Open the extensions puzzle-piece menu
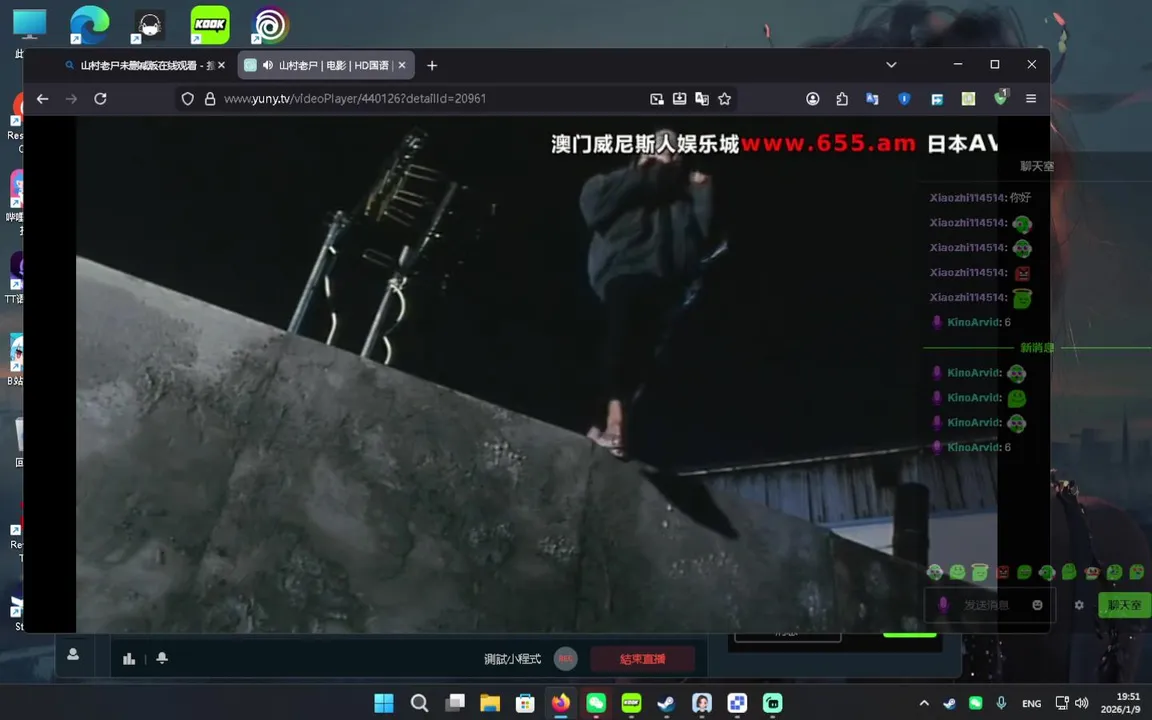The image size is (1152, 720). pyautogui.click(x=842, y=98)
